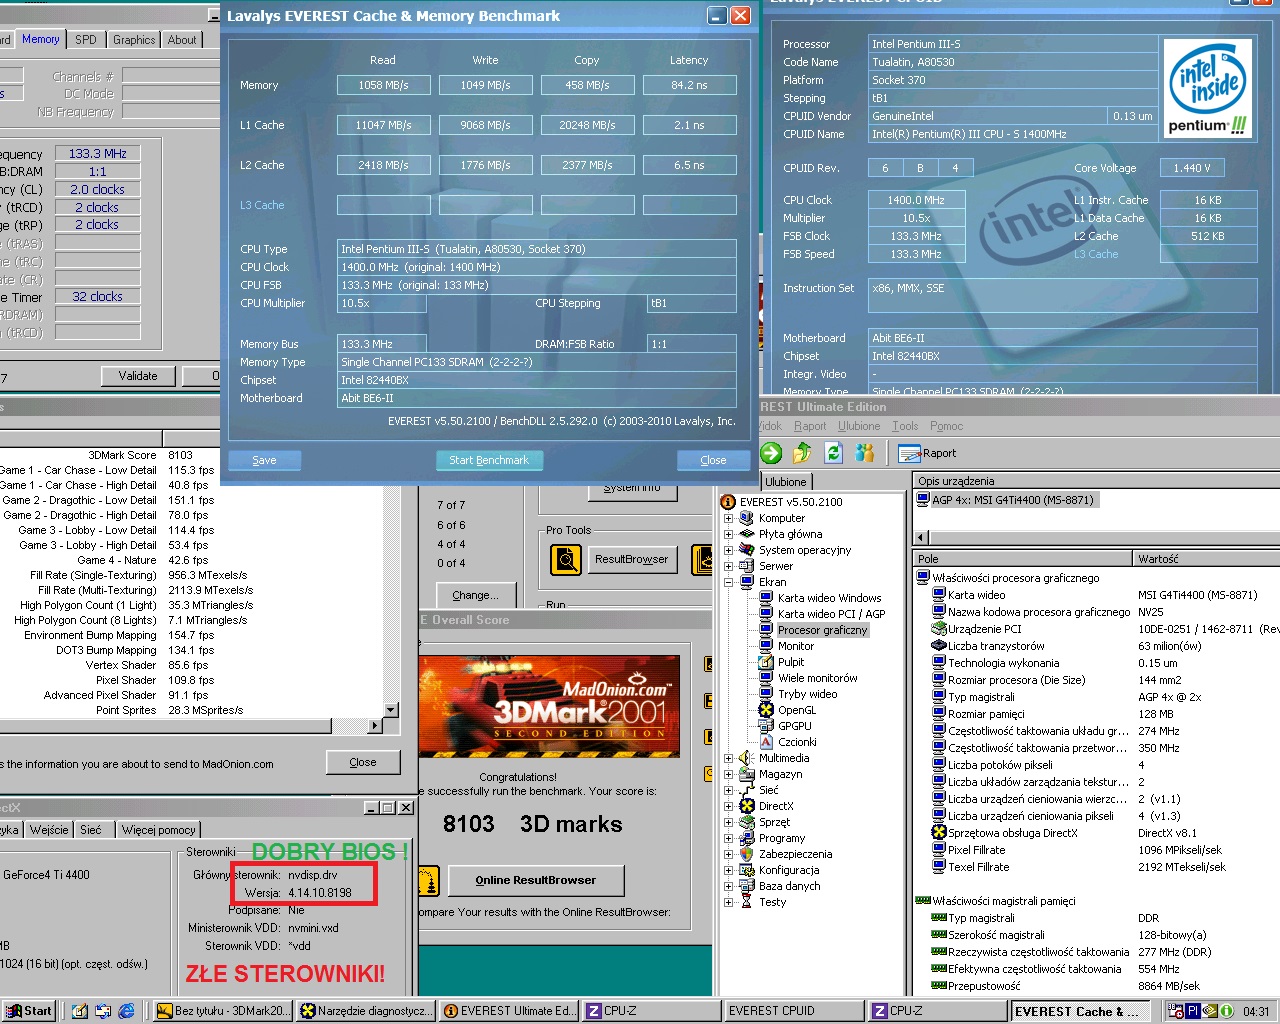Select Karta wideo PCI / AGP item
The width and height of the screenshot is (1280, 1024).
[x=831, y=614]
